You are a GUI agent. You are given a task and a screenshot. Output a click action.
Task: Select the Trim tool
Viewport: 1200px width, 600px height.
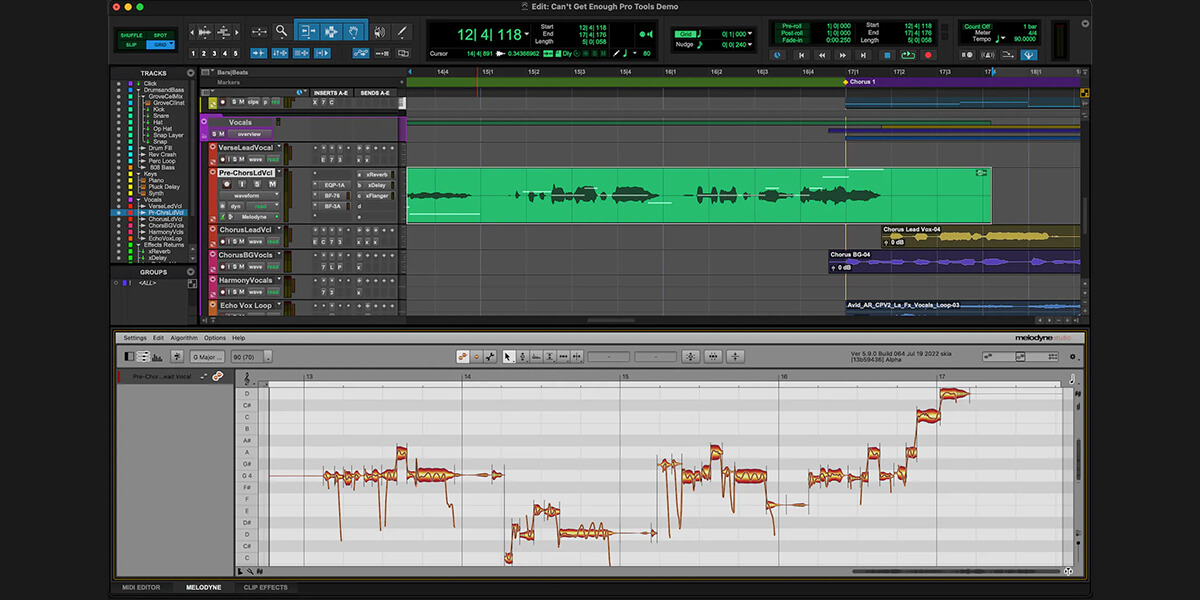pos(308,31)
